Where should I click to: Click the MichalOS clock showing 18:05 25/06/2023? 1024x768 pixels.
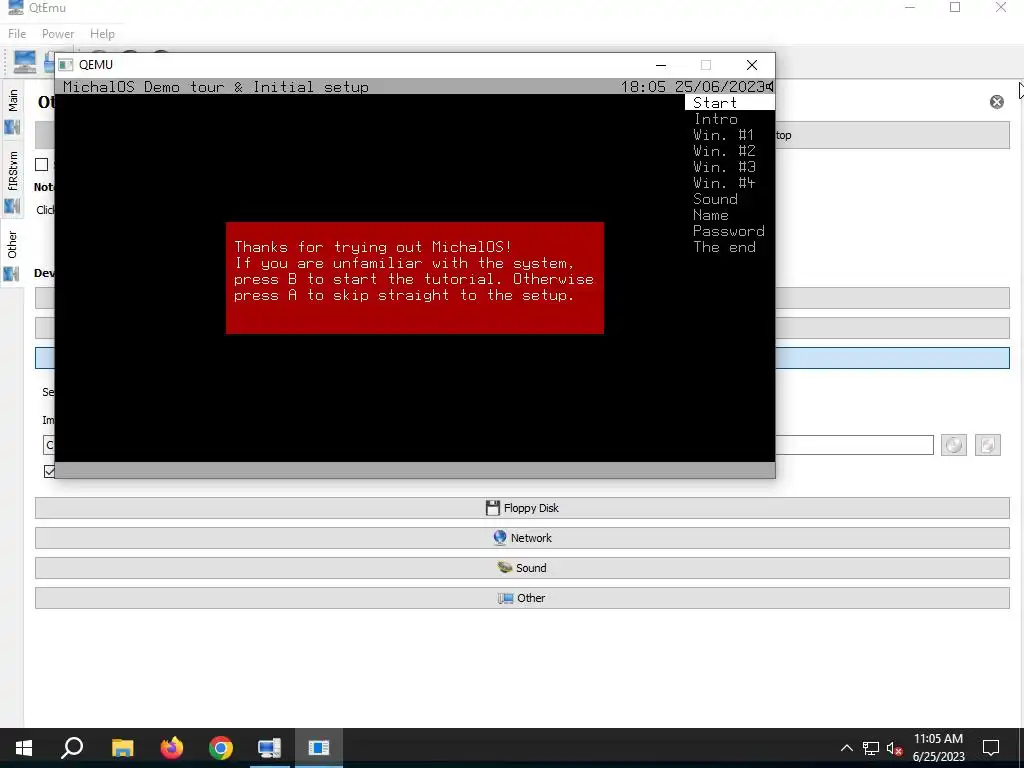pos(693,87)
